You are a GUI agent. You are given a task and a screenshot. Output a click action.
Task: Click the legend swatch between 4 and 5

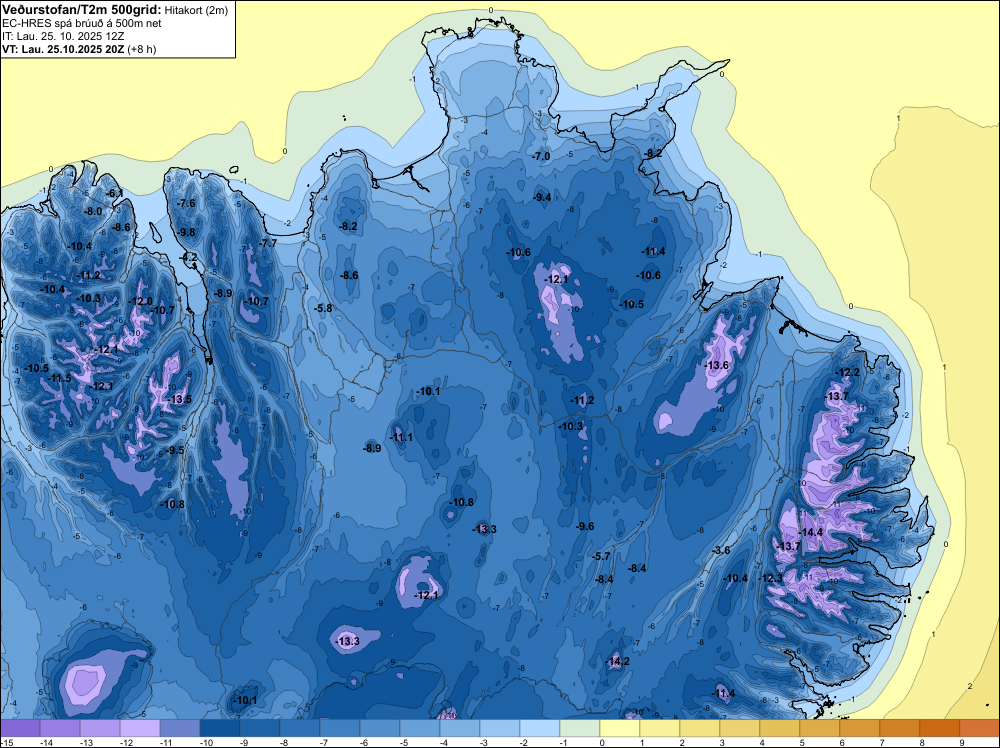[779, 728]
